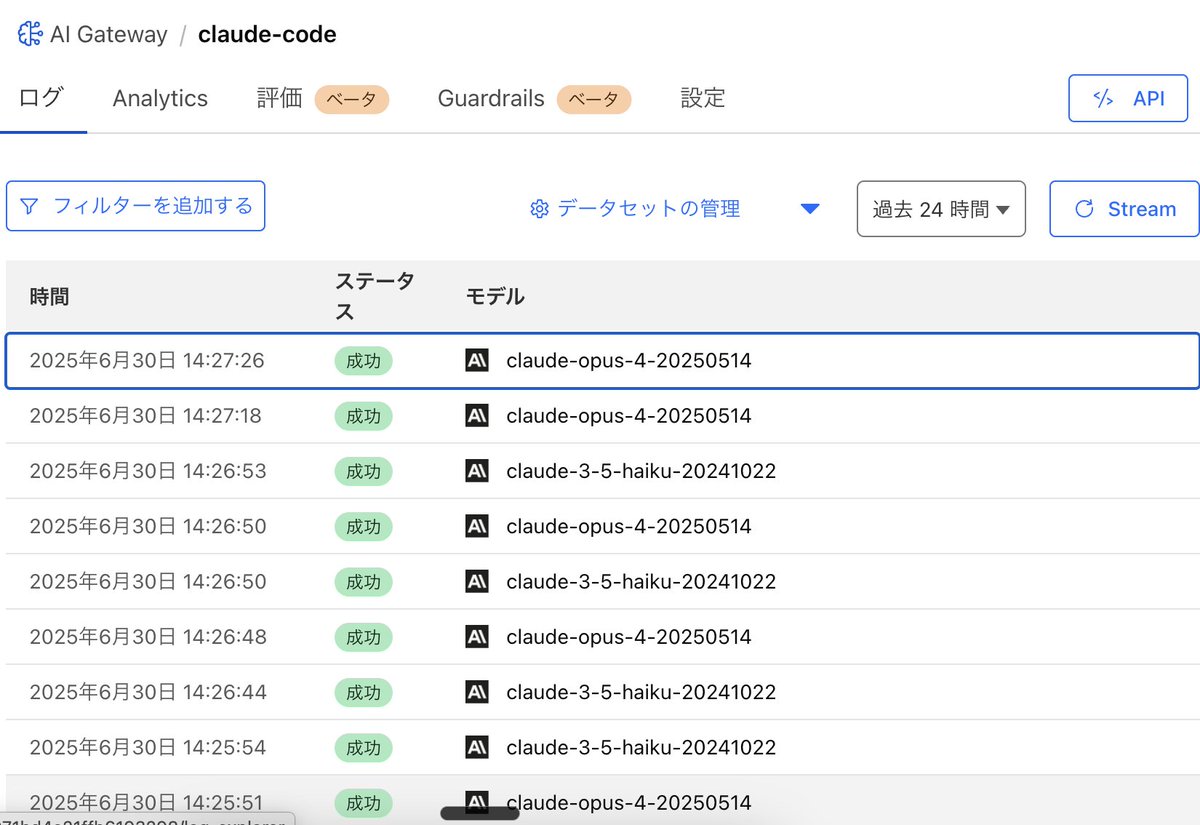Click the refresh icon in the Stream button

tap(1083, 209)
